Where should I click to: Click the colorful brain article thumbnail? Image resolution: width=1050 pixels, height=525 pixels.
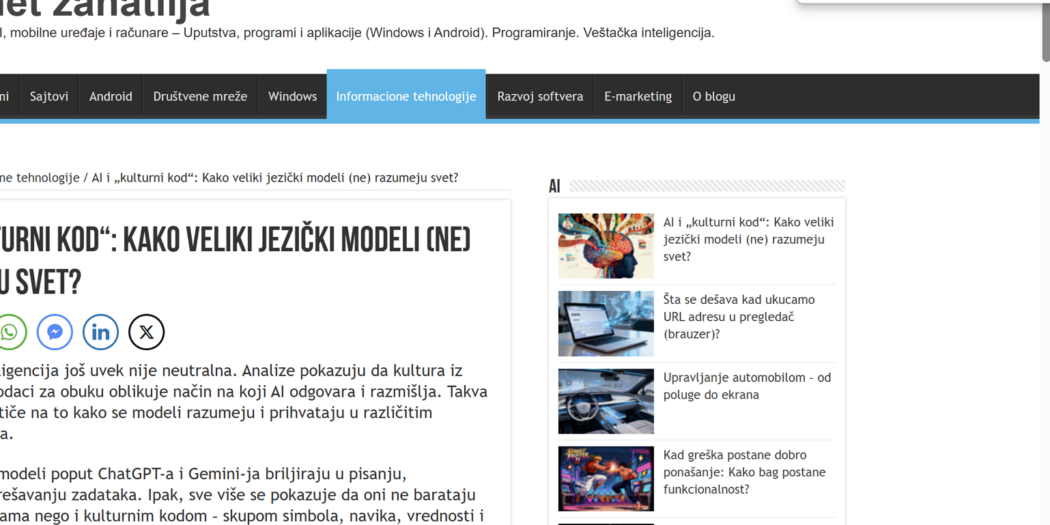605,246
